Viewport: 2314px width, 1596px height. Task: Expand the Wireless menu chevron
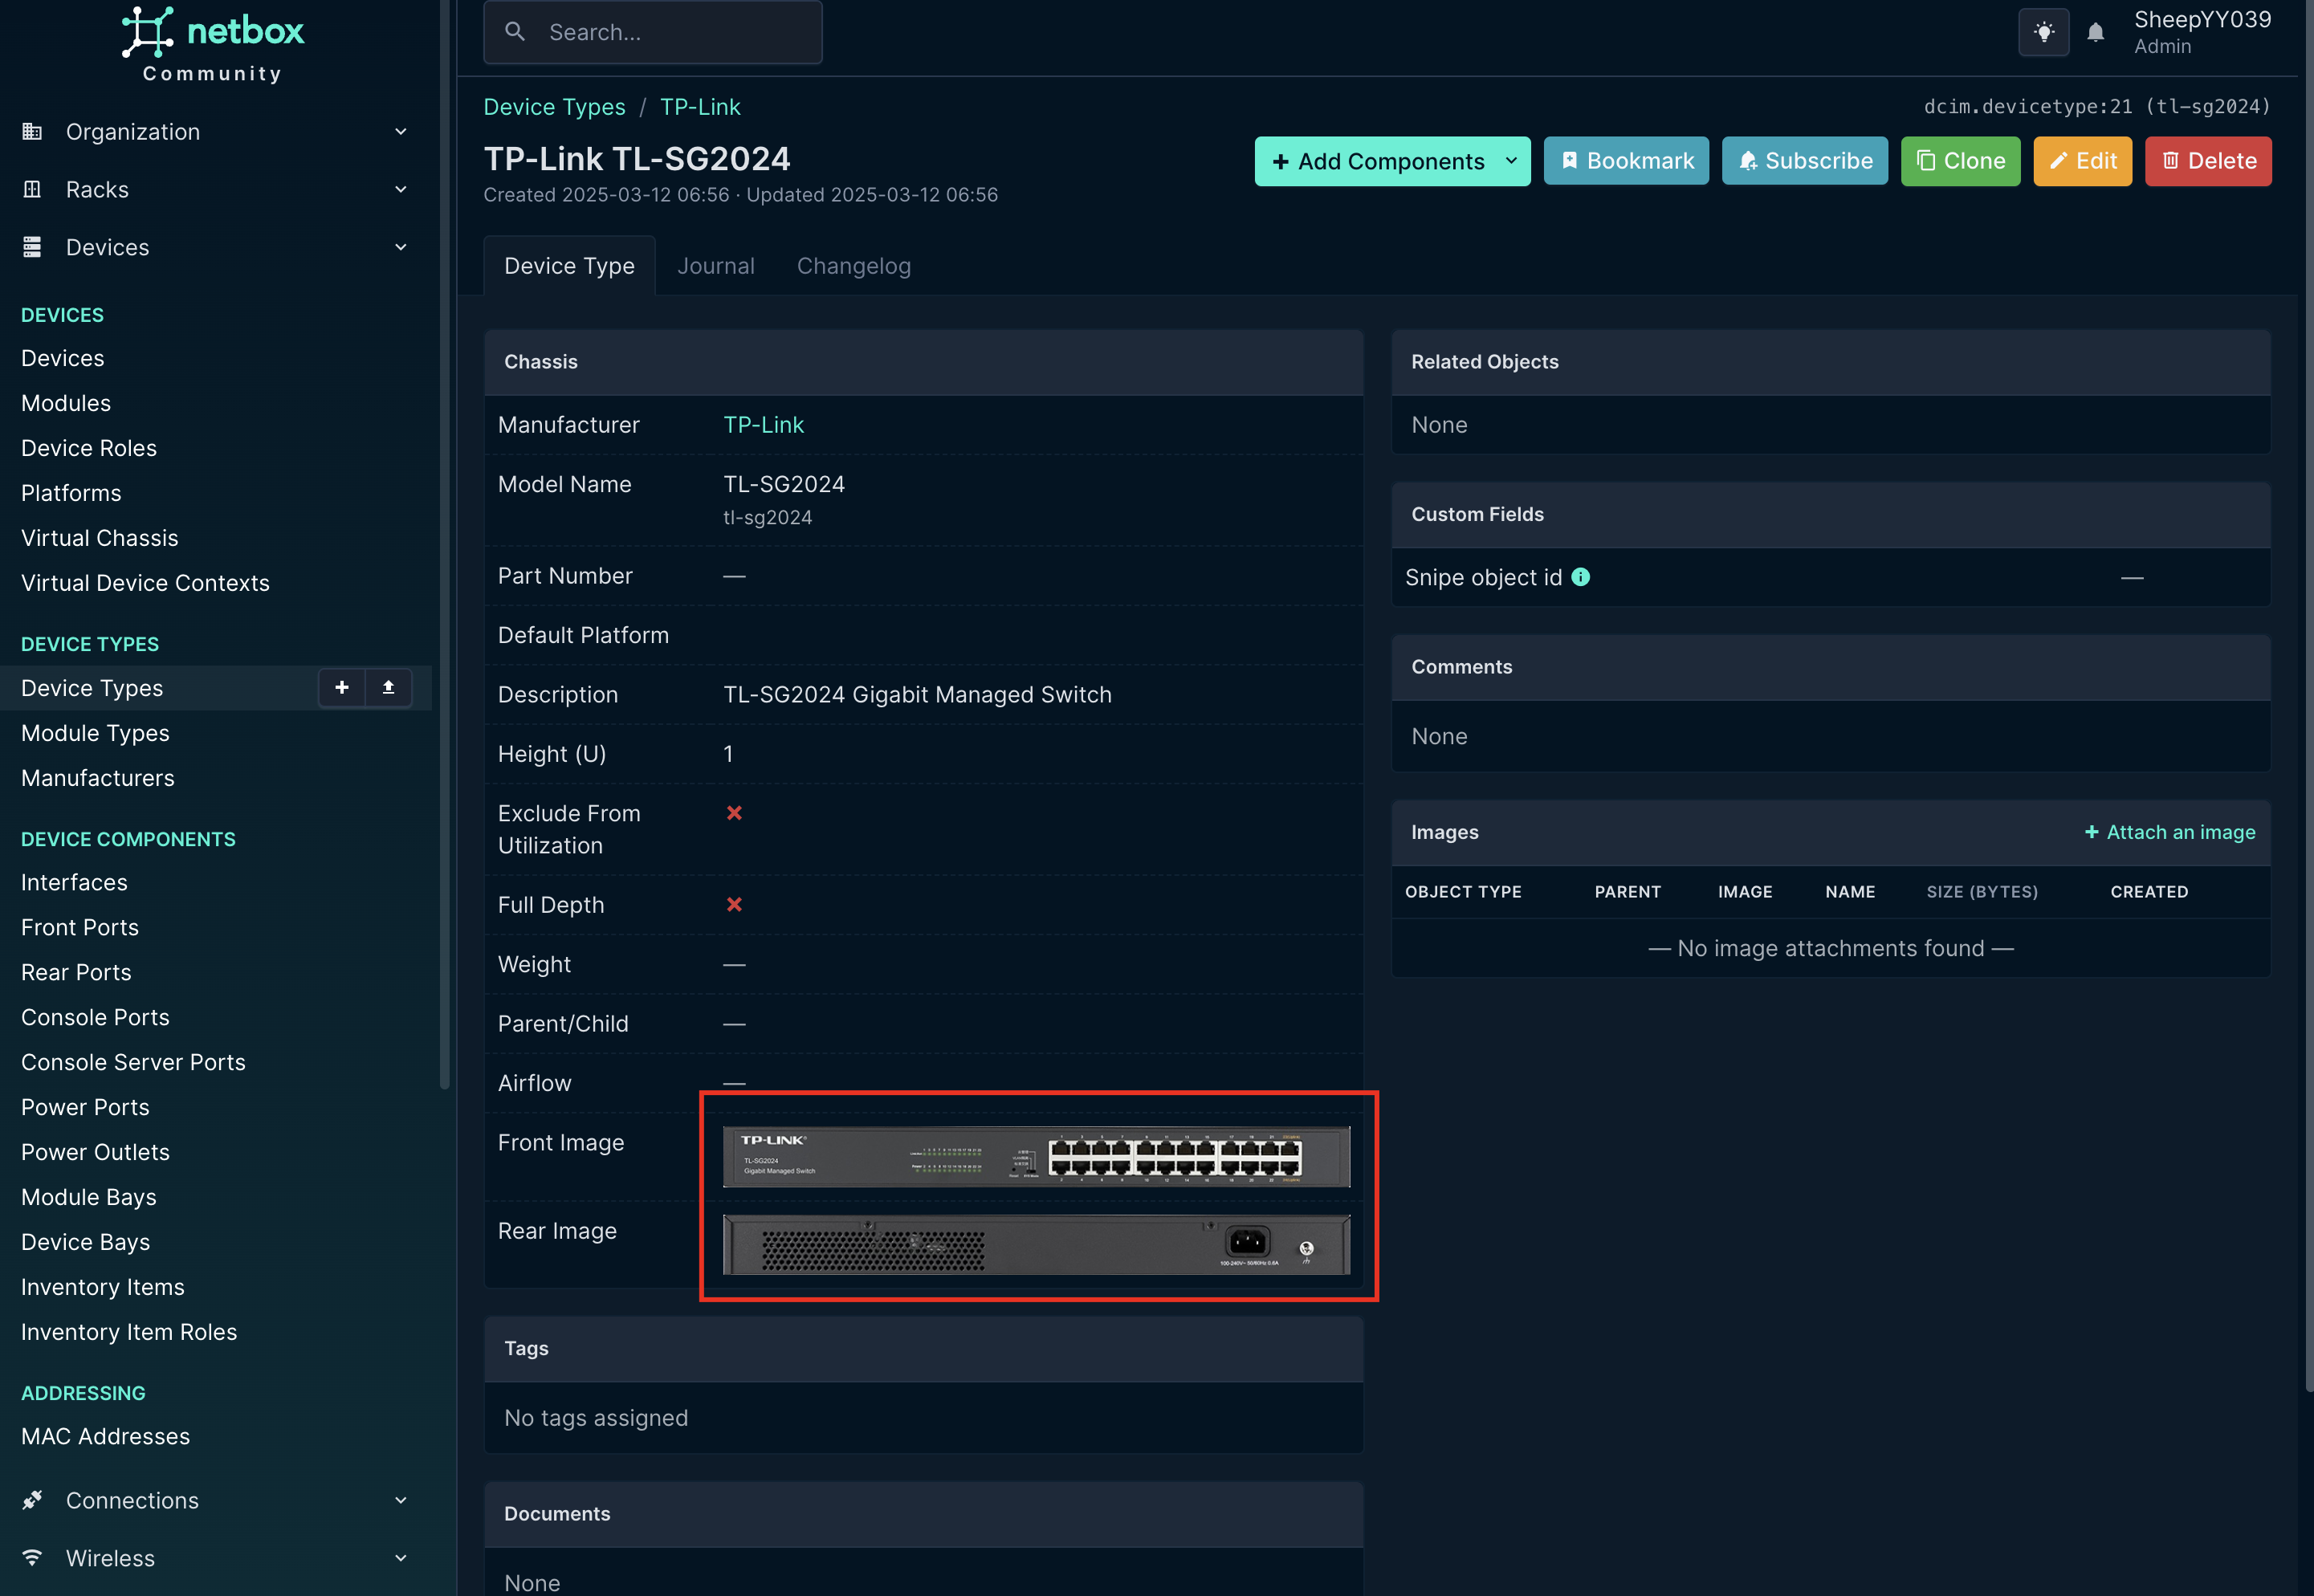pyautogui.click(x=401, y=1558)
